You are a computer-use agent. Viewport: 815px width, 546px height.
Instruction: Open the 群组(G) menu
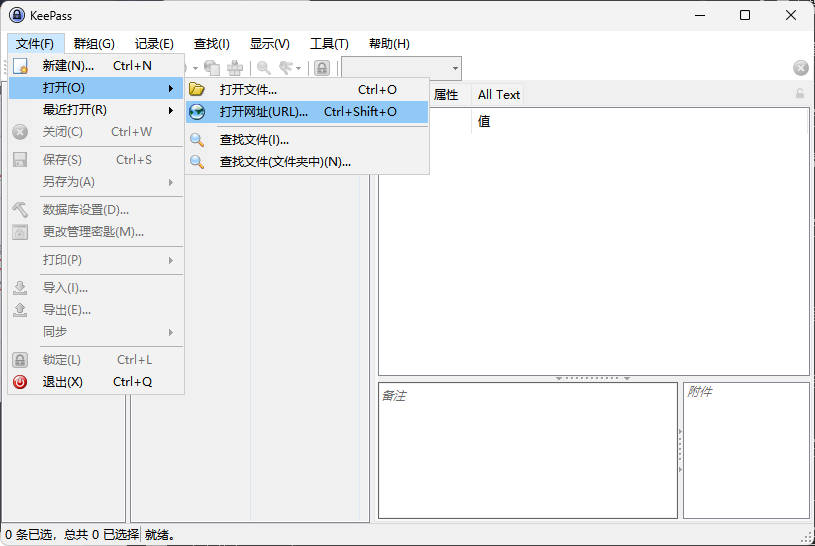(94, 44)
